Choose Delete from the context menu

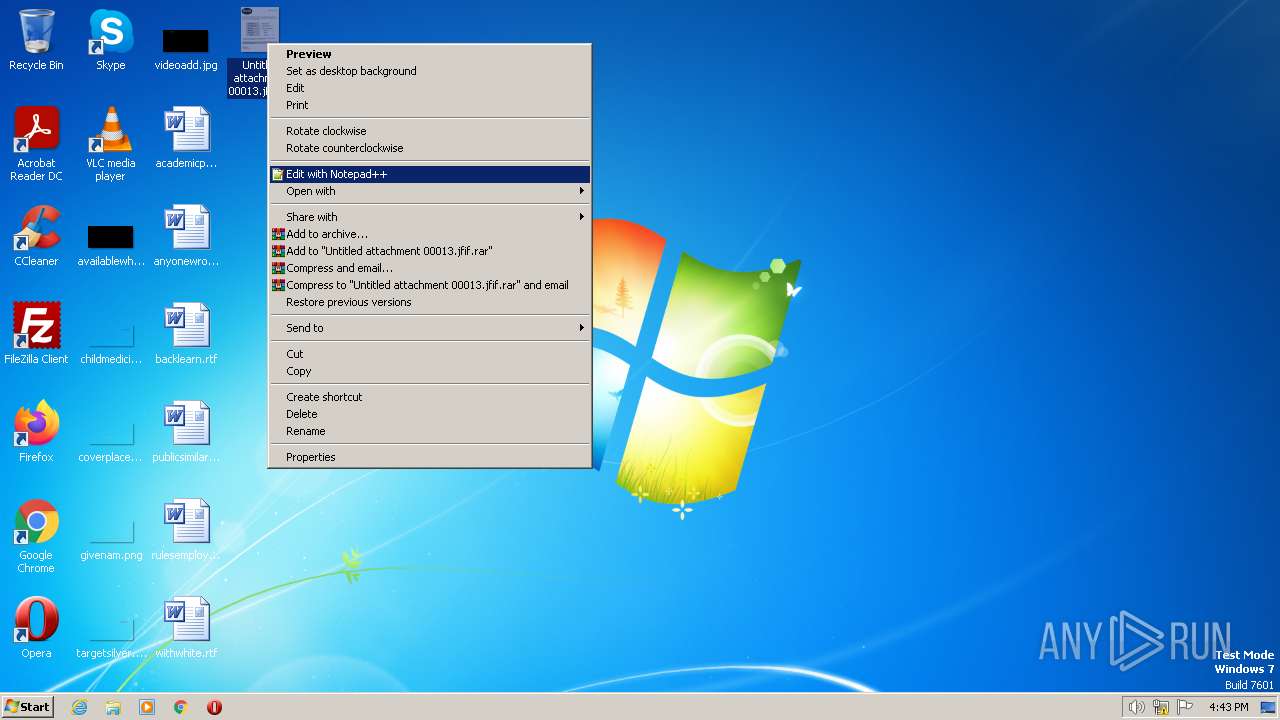(430, 414)
